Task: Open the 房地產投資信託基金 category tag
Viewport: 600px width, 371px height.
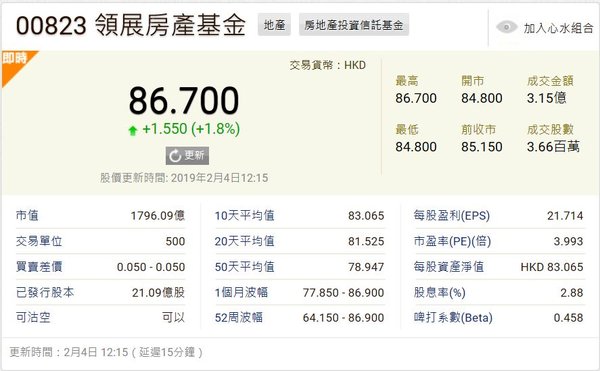Action: [354, 25]
